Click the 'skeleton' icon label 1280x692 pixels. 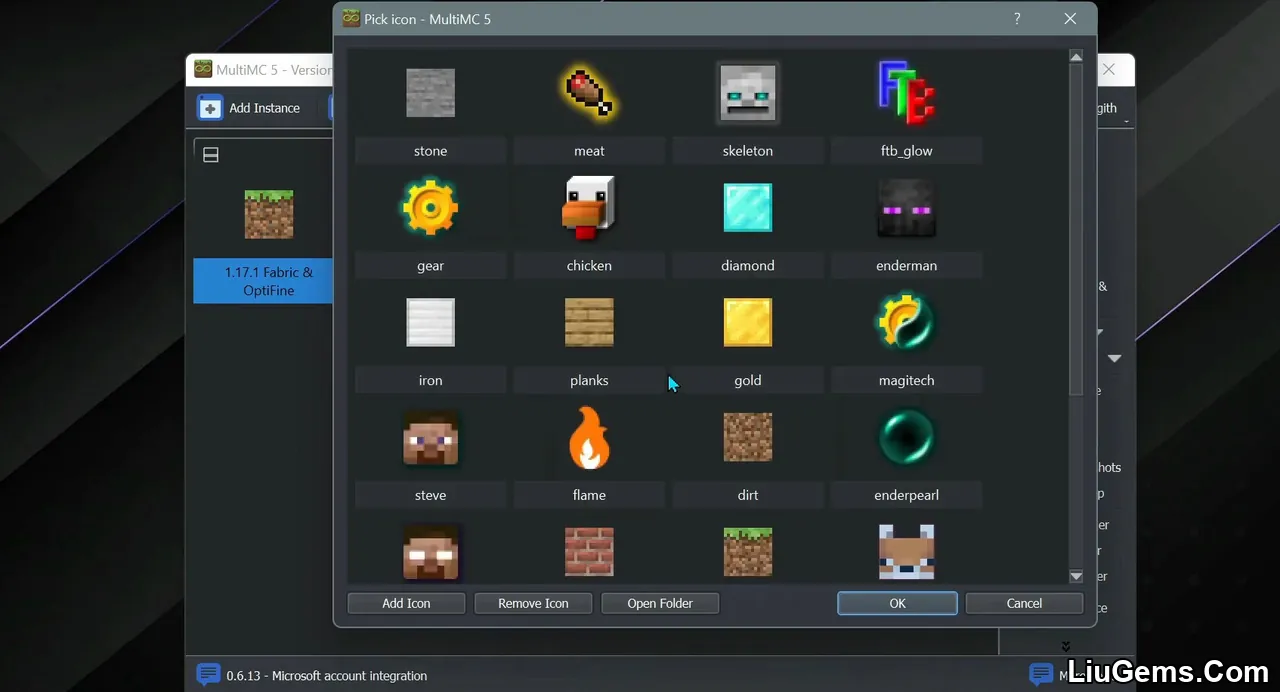tap(748, 151)
